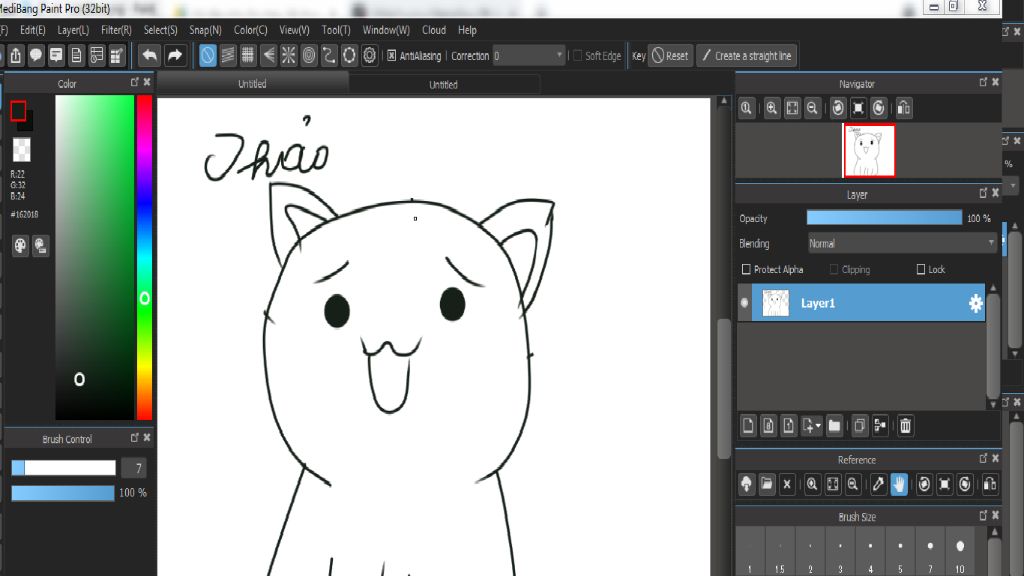Open the Blending mode dropdown
The height and width of the screenshot is (576, 1024).
902,244
